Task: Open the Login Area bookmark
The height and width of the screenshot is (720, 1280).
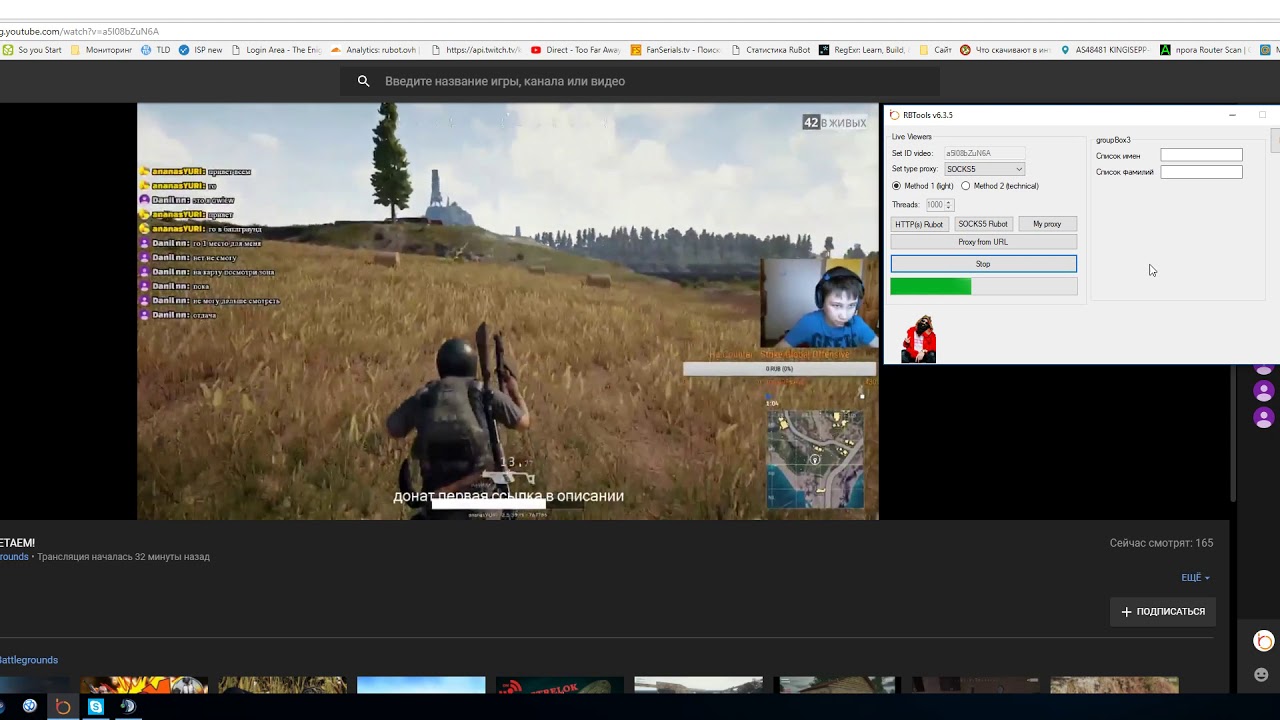Action: coord(276,50)
